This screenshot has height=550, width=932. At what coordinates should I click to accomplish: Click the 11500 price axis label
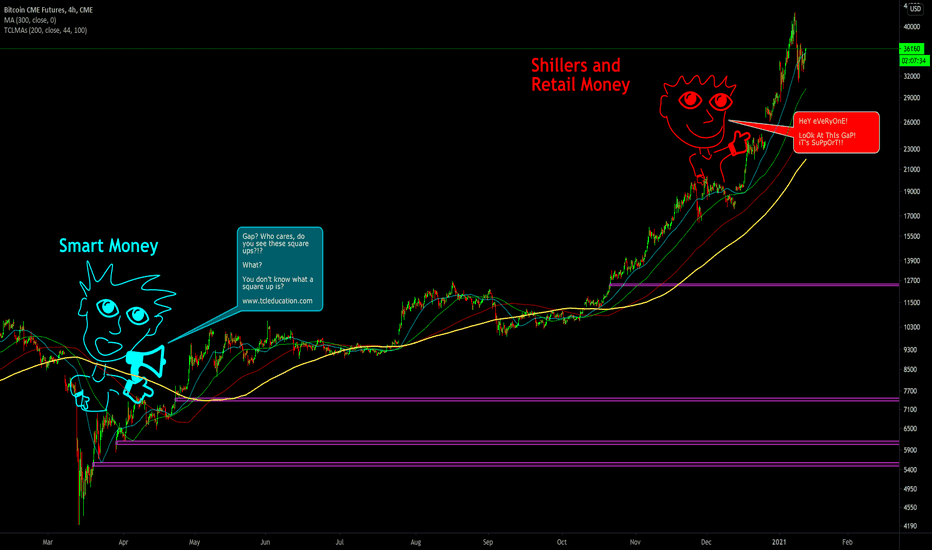[911, 303]
